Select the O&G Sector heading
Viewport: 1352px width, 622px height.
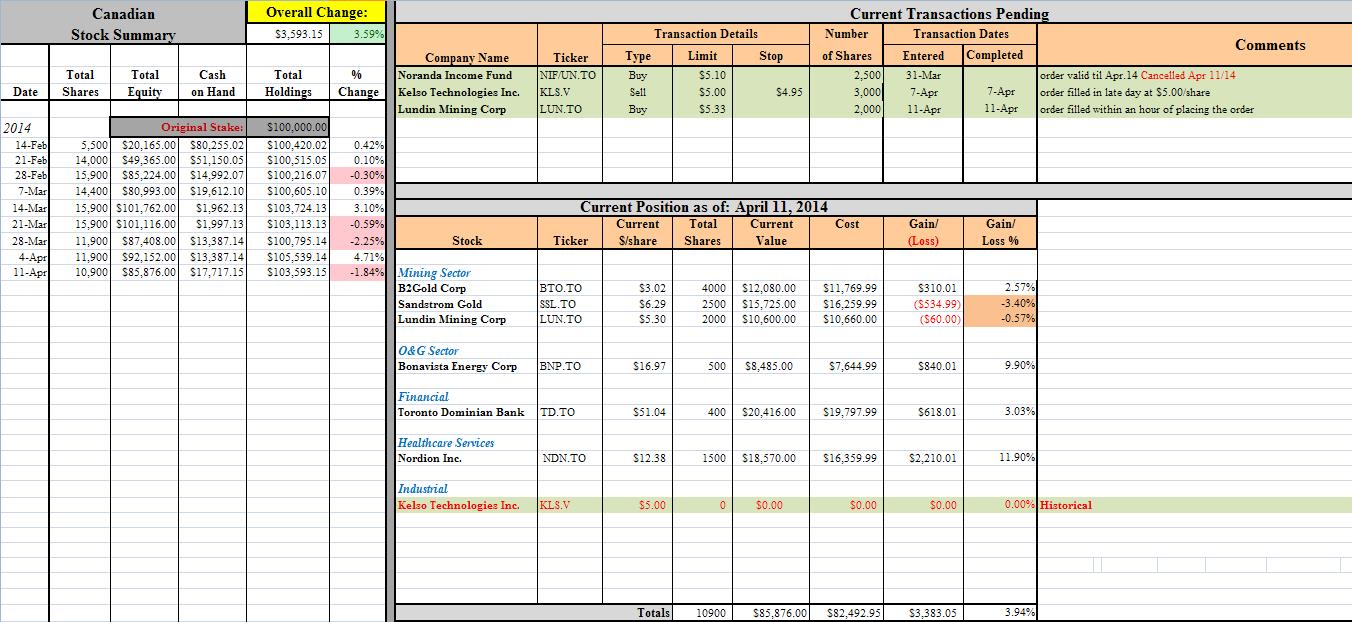click(x=428, y=351)
